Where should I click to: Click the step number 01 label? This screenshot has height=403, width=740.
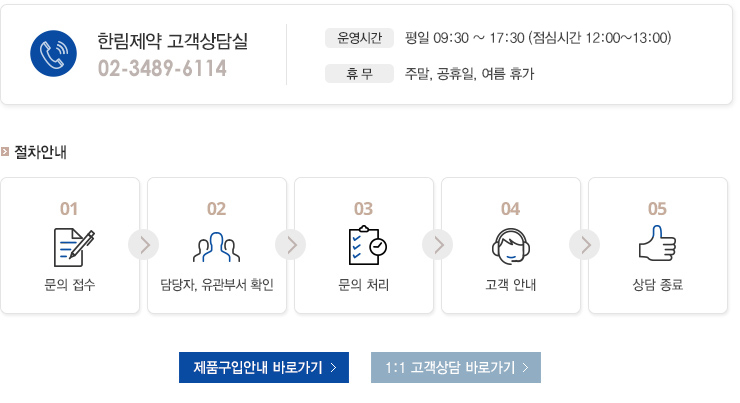[x=69, y=209]
